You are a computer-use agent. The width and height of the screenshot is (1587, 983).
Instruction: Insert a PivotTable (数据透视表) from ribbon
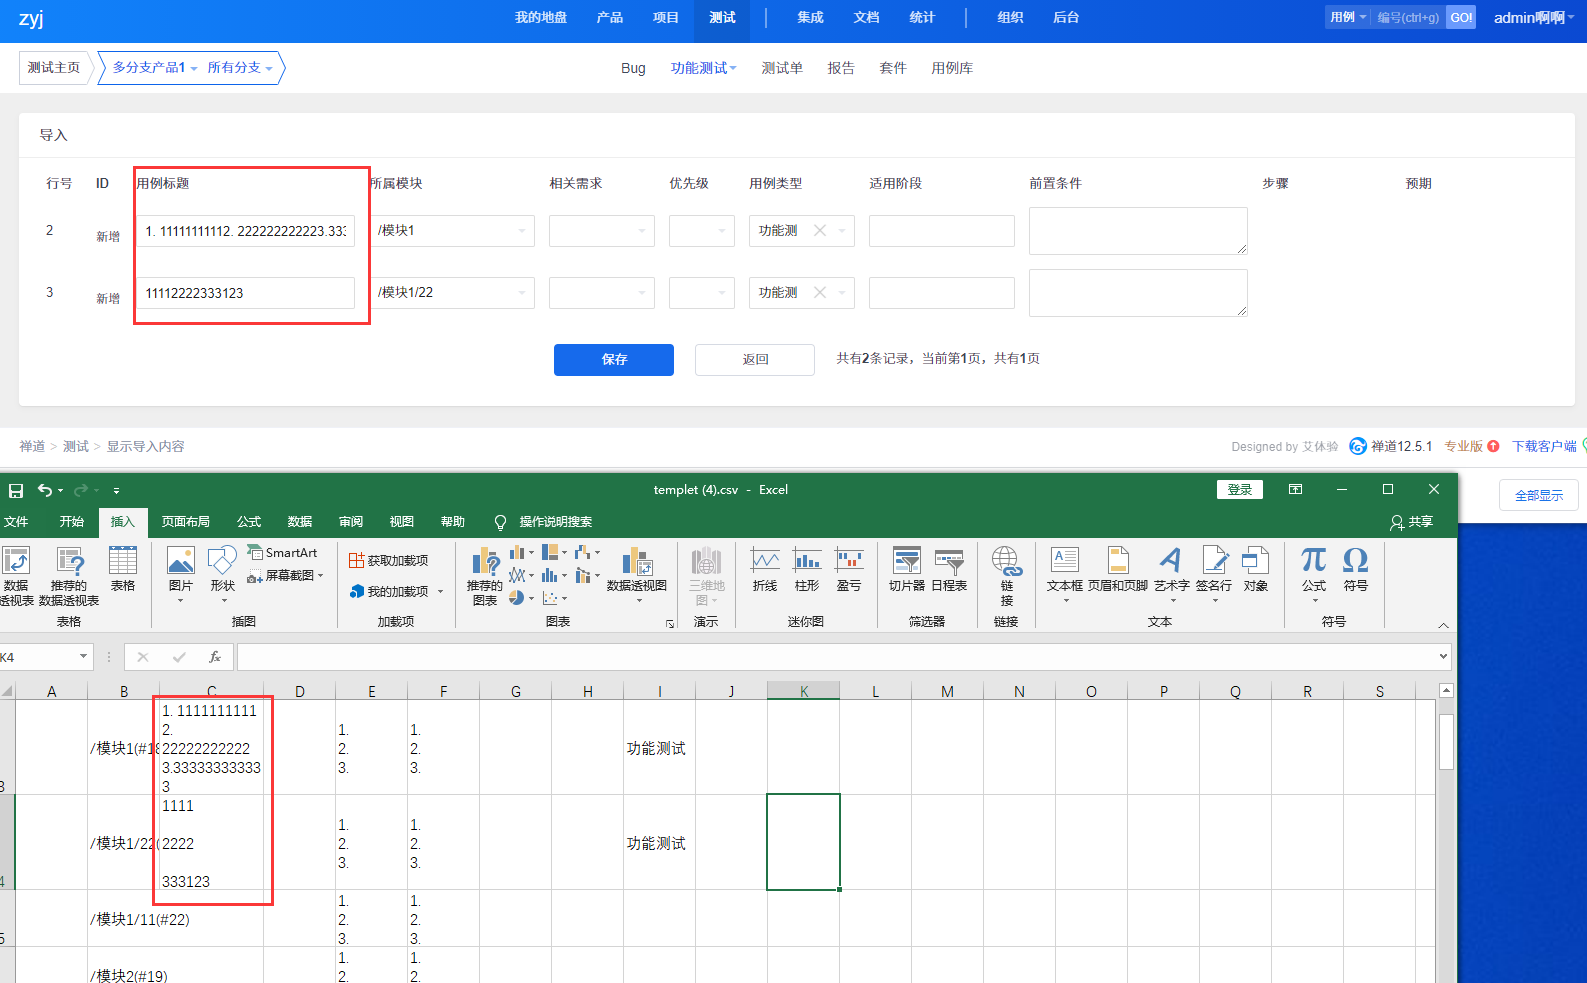(x=16, y=576)
